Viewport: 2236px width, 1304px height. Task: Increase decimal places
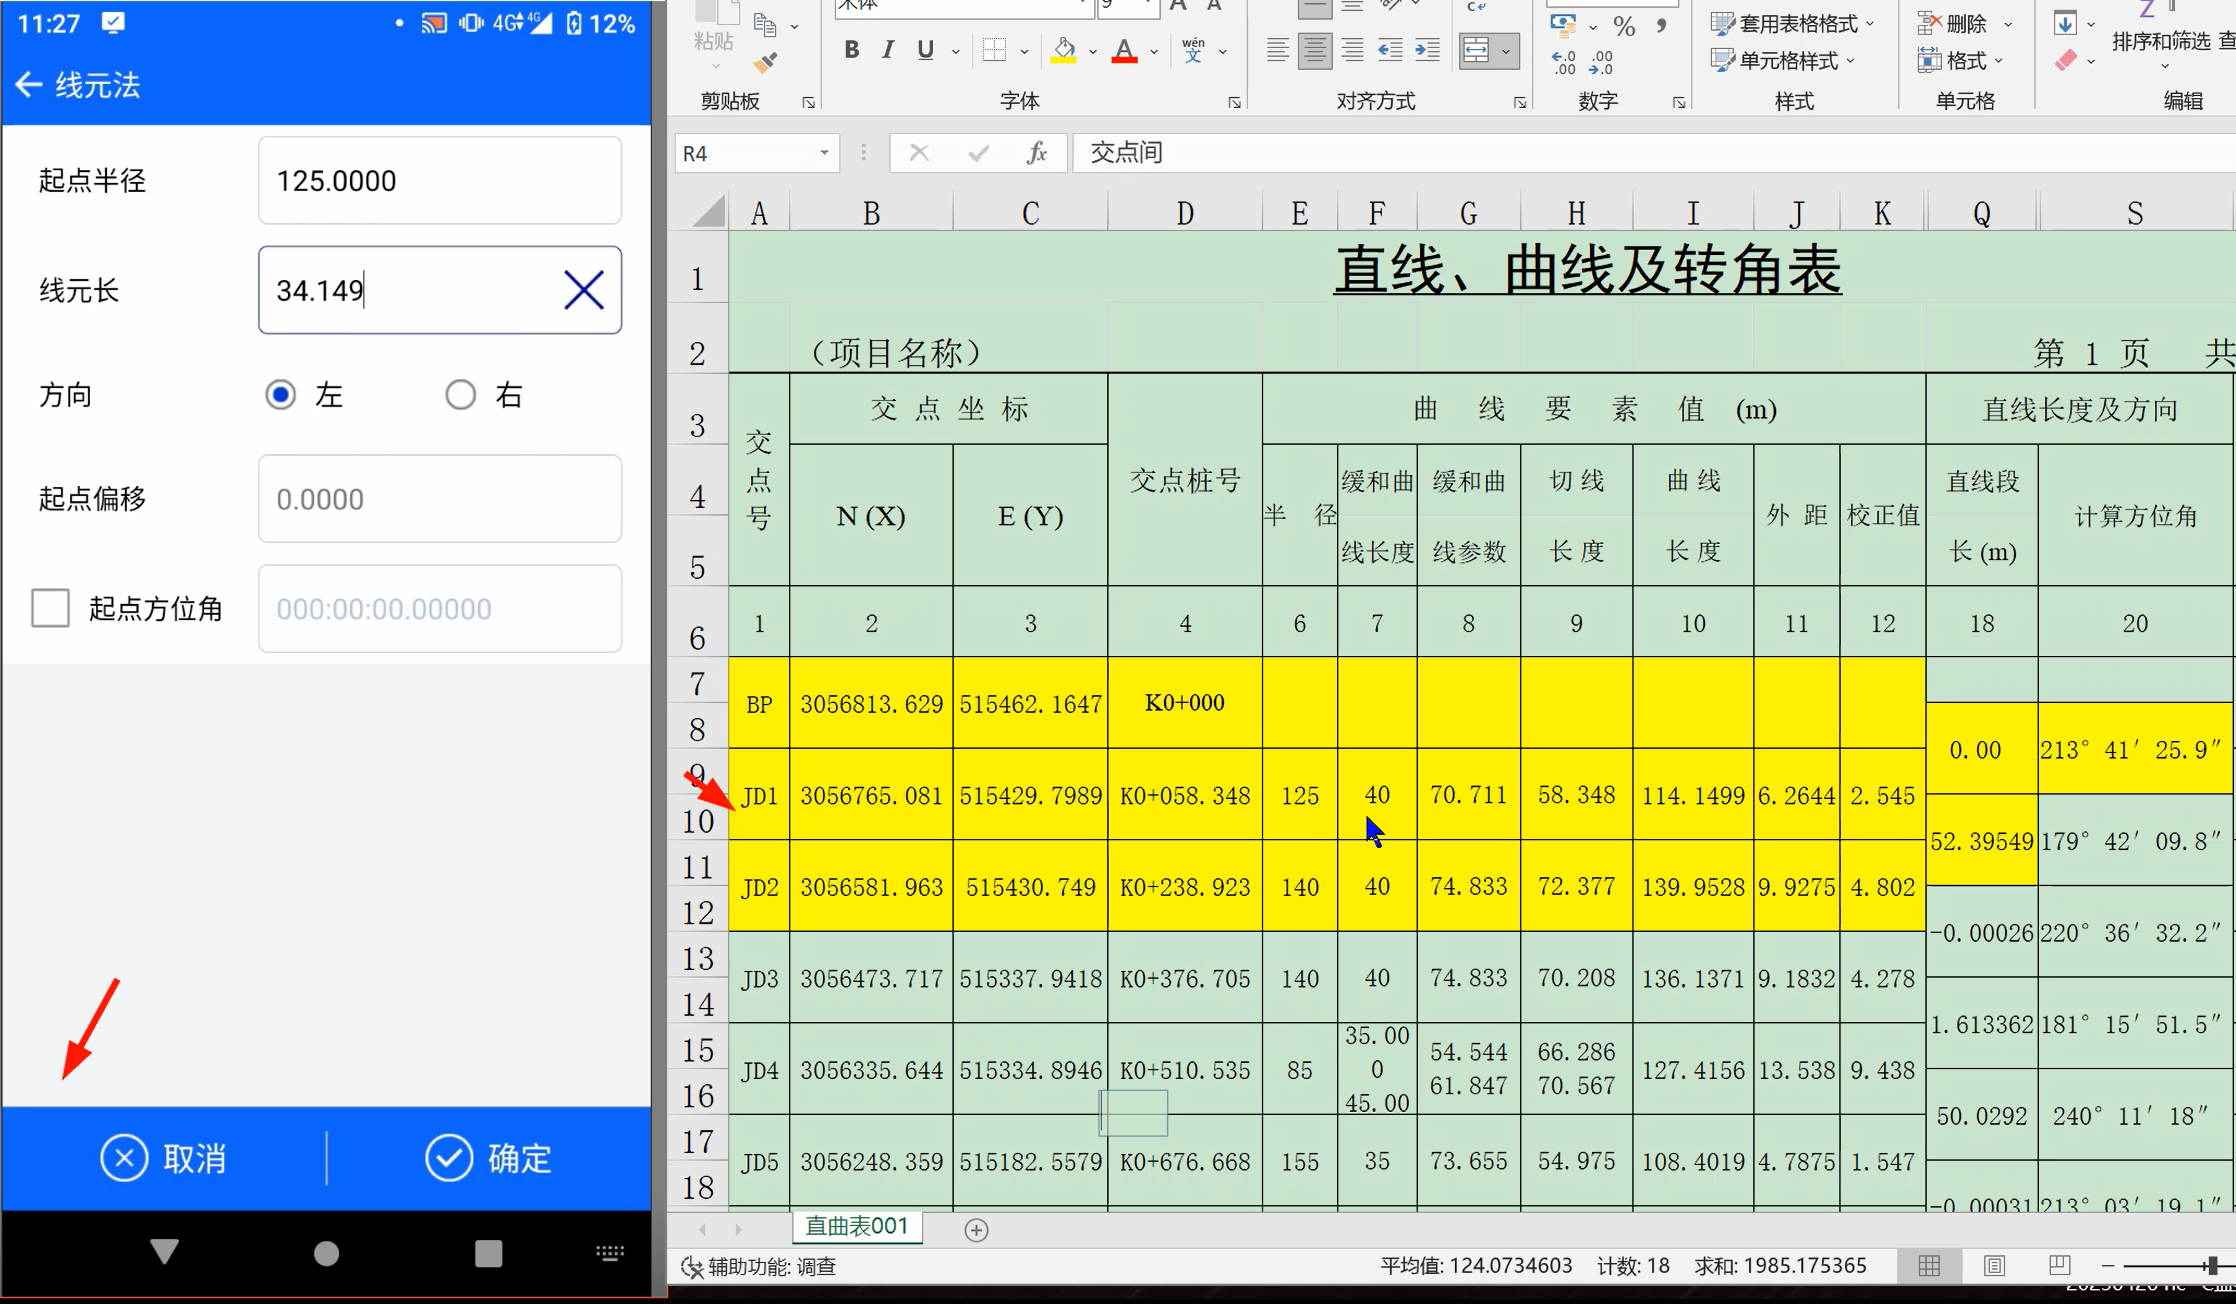pos(1564,63)
